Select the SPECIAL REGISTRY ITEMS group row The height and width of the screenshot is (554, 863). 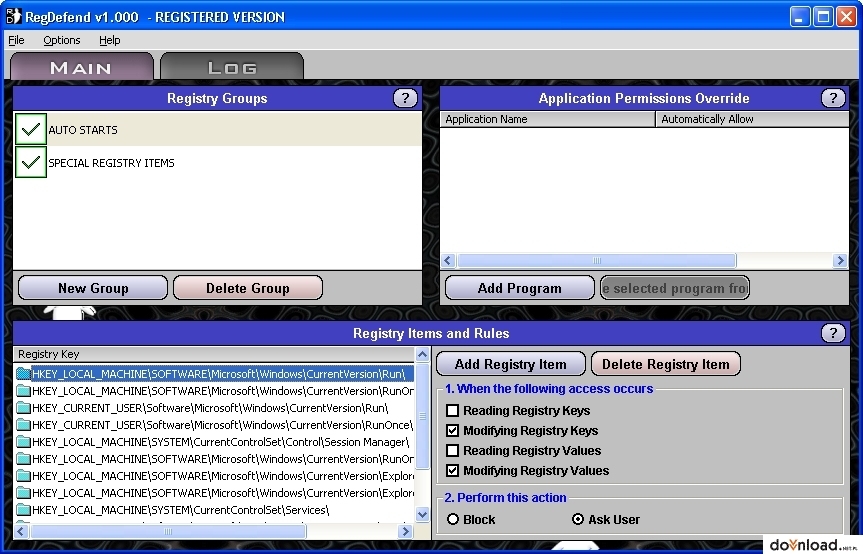coord(217,162)
